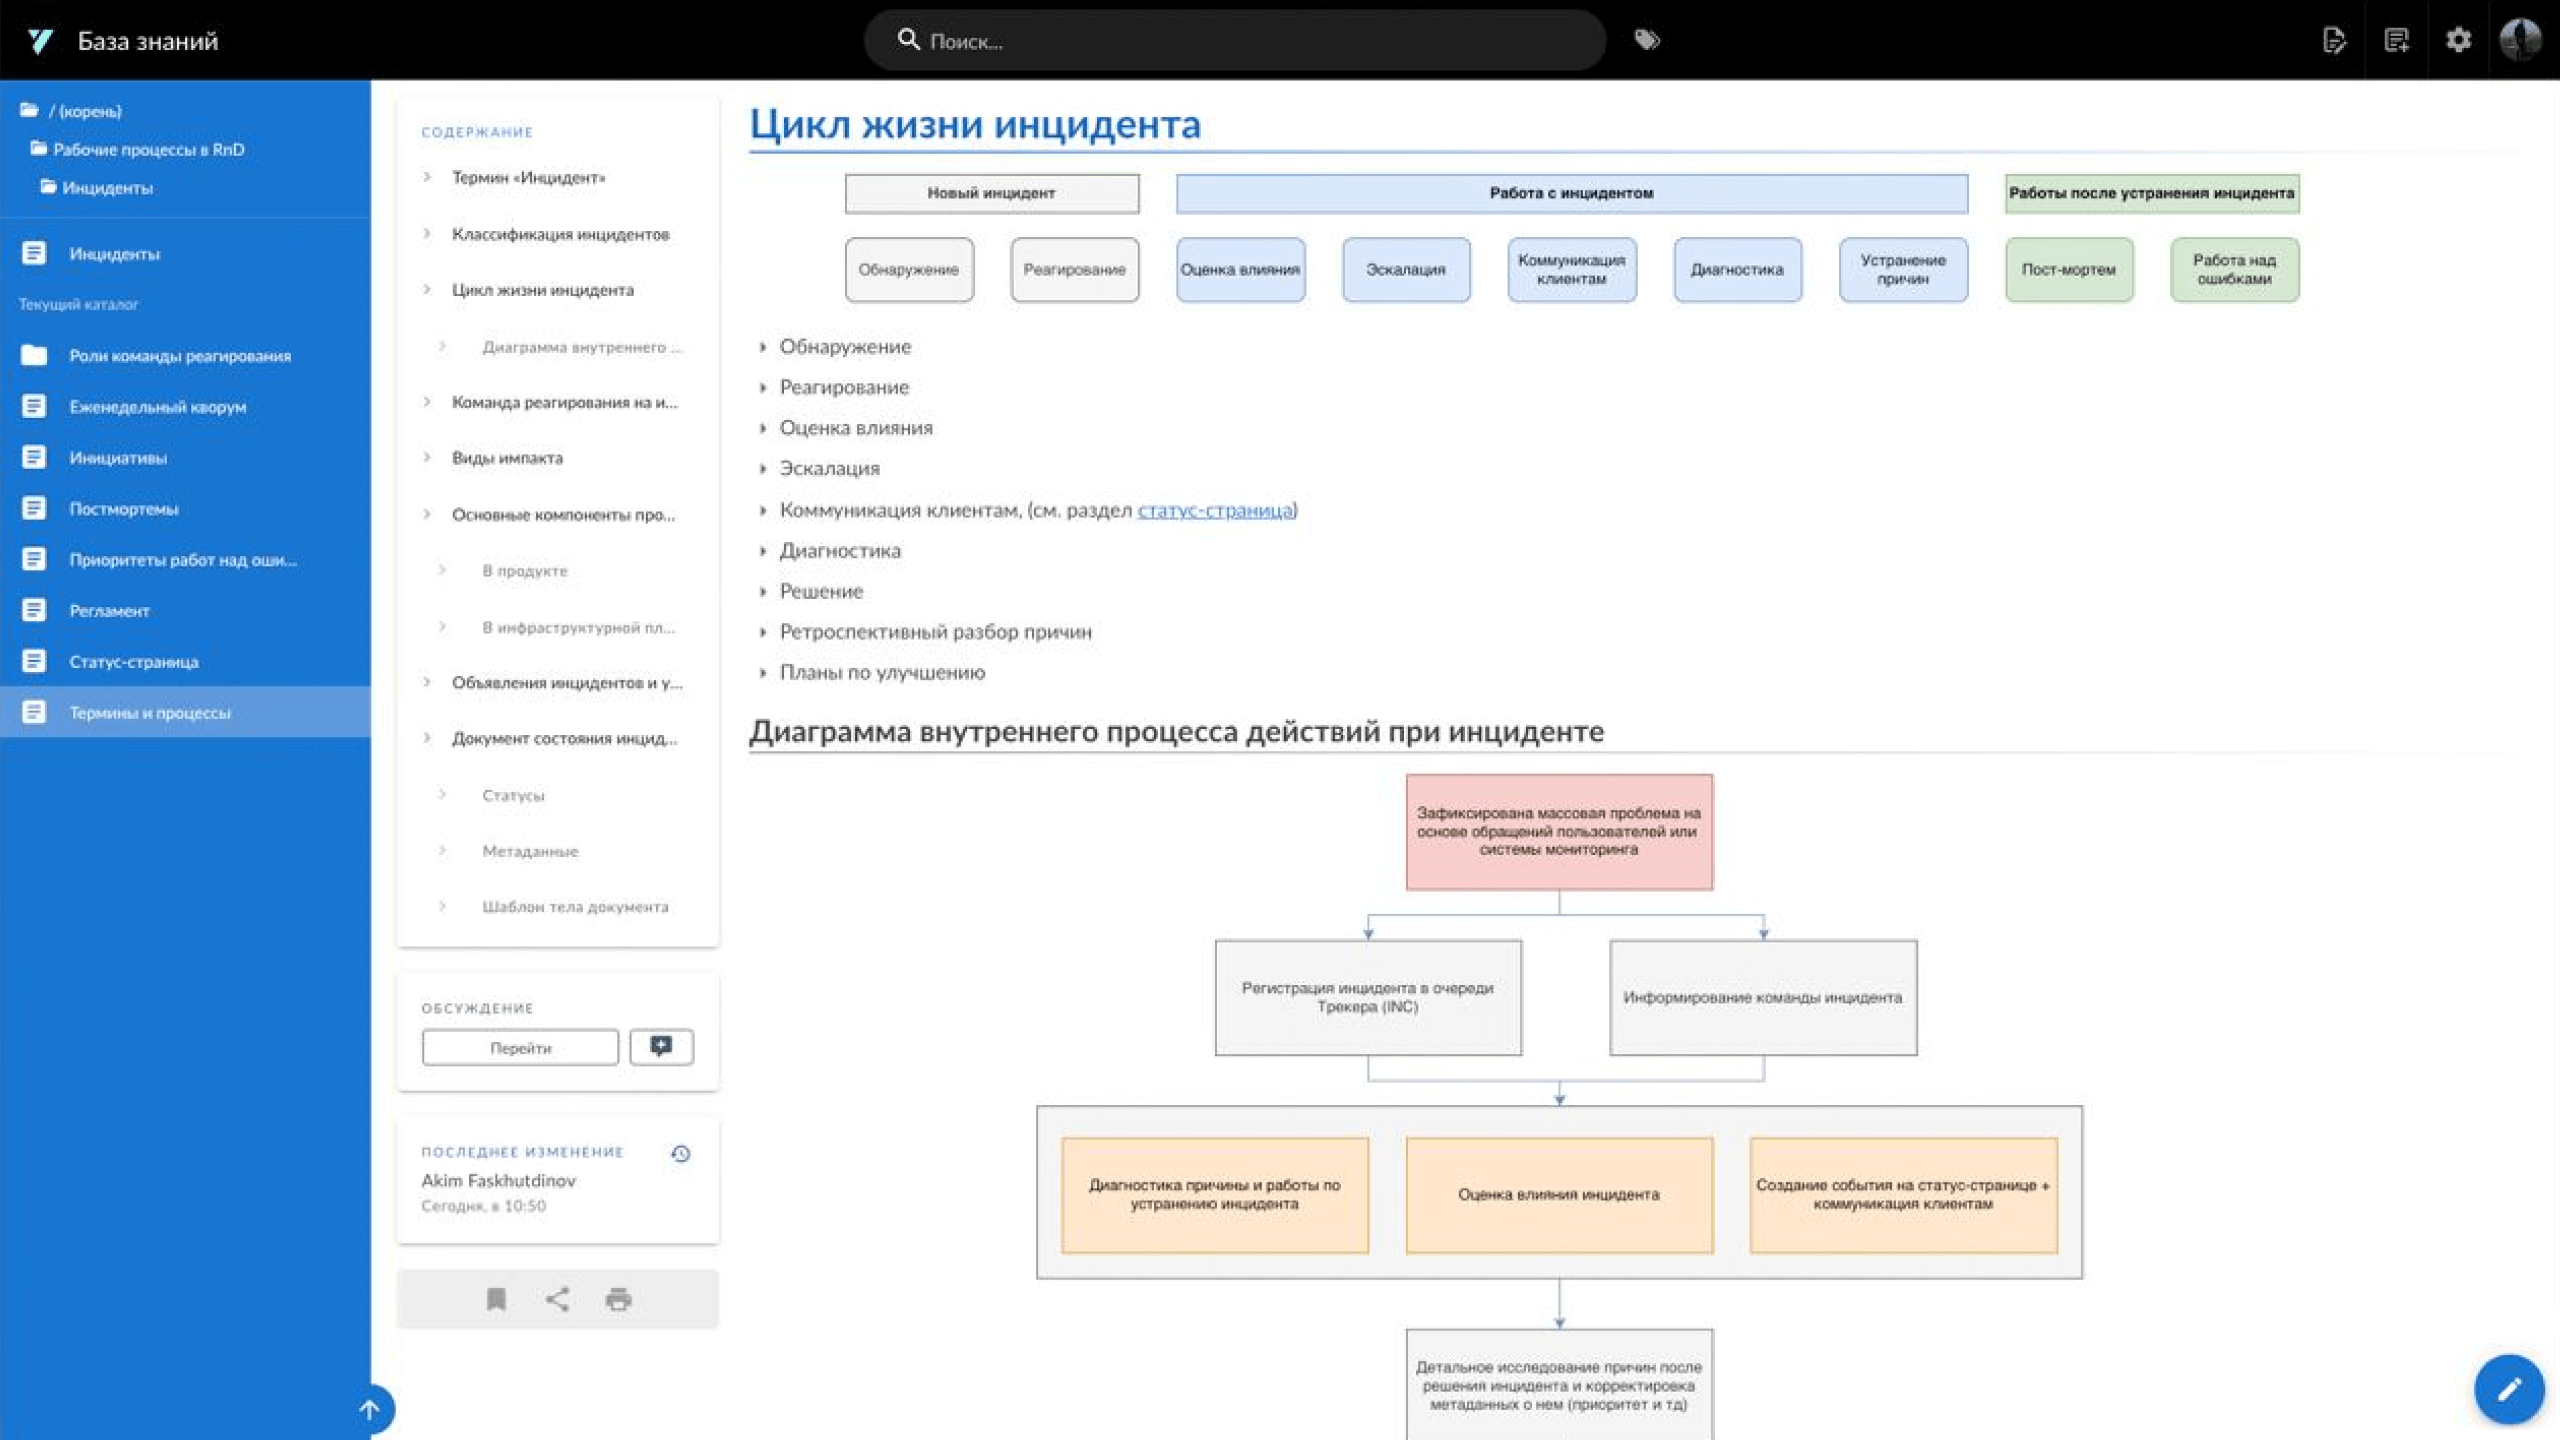Screen dimensions: 2560x1440
Task: Open page edit icon in top bar
Action: tap(2333, 40)
